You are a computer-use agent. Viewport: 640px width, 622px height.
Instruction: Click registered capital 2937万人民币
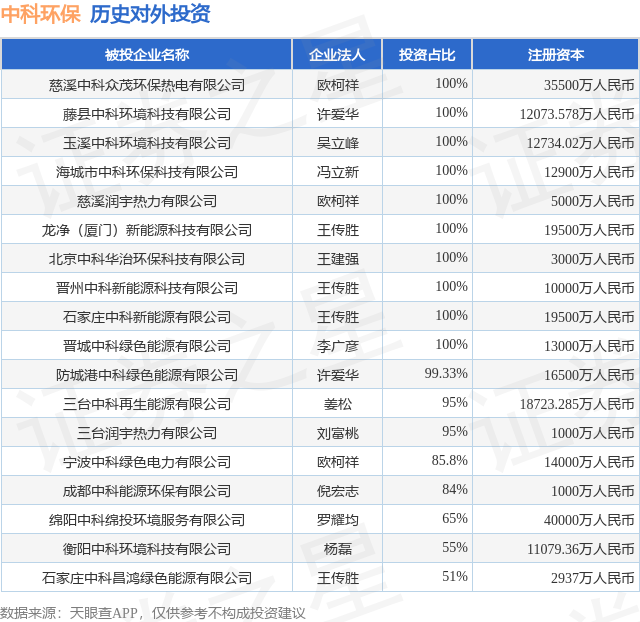(x=593, y=578)
